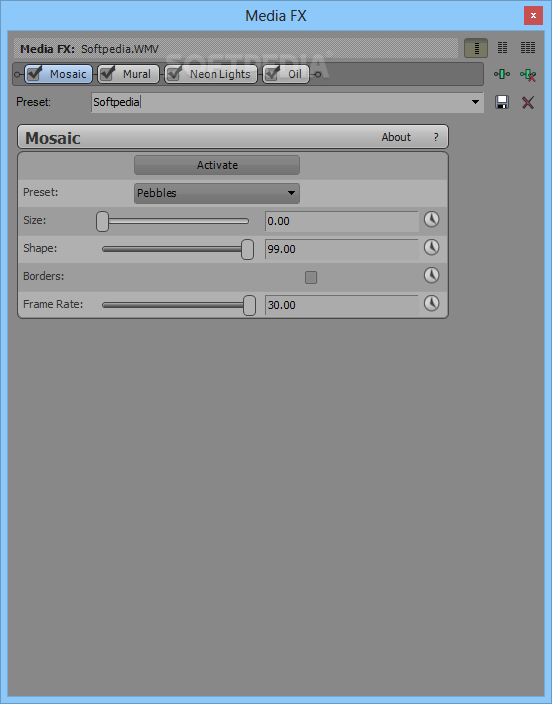Toggle the Neon Lights effect checkbox

point(174,74)
